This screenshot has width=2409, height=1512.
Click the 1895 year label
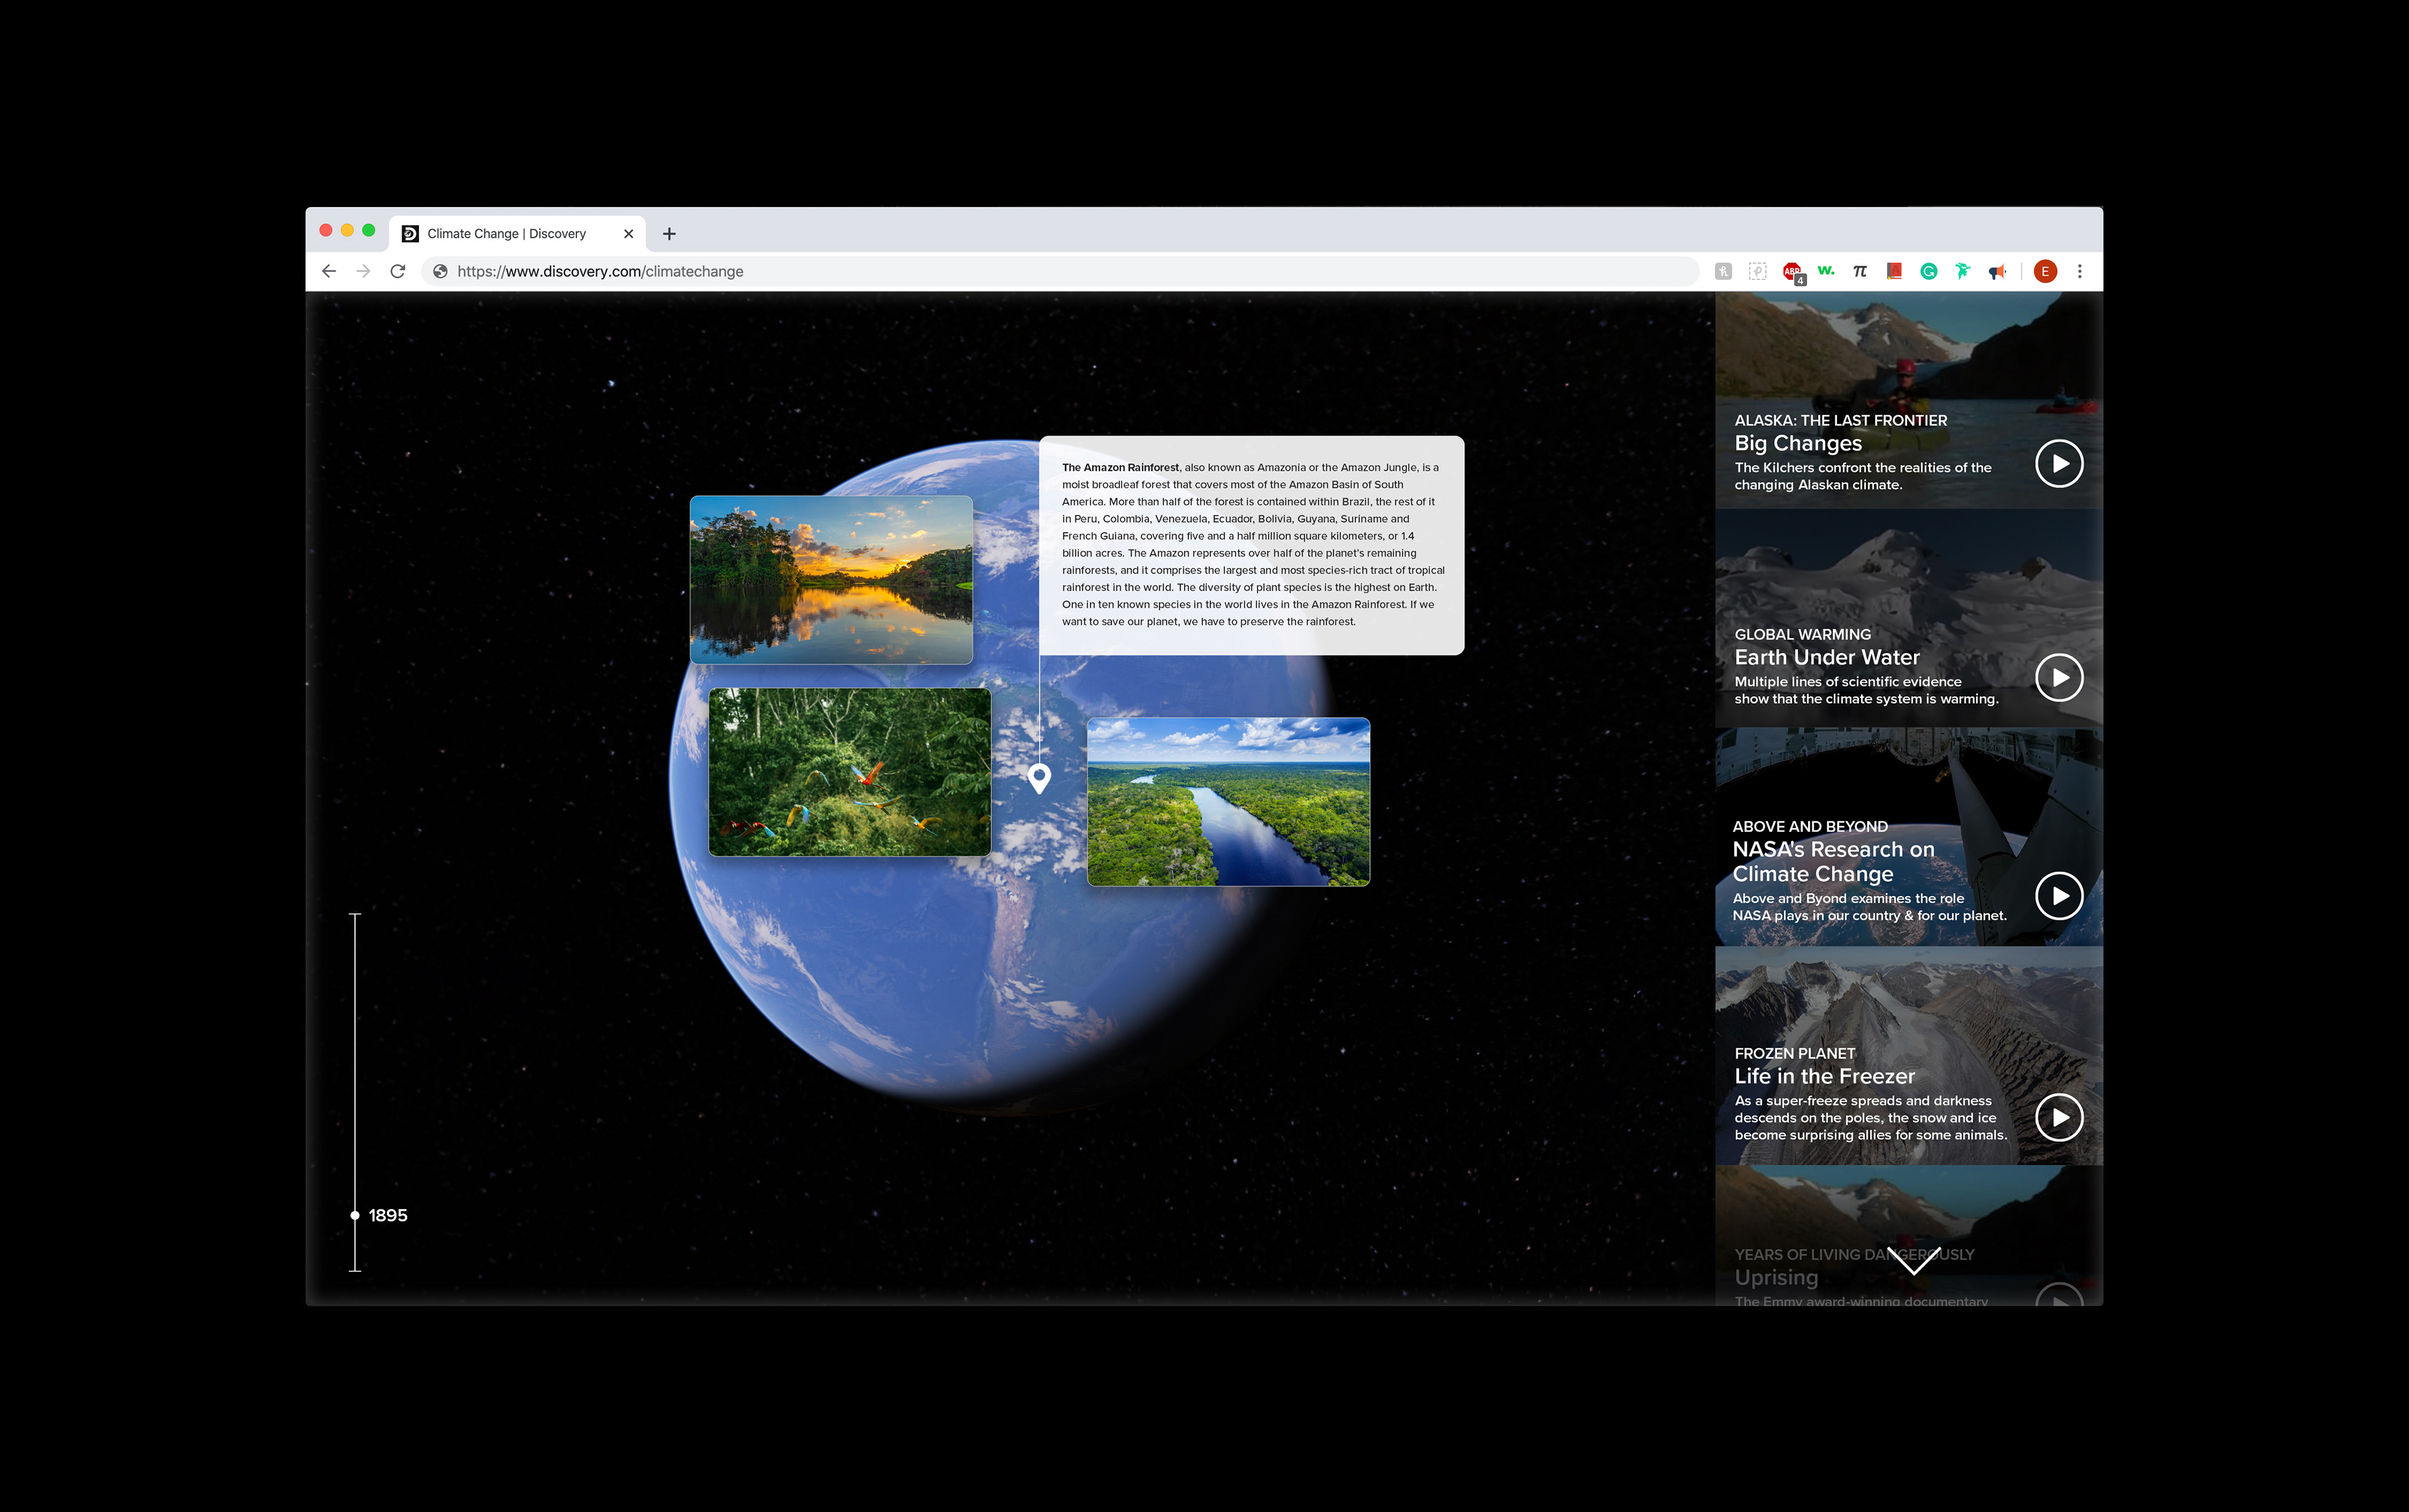pos(388,1215)
